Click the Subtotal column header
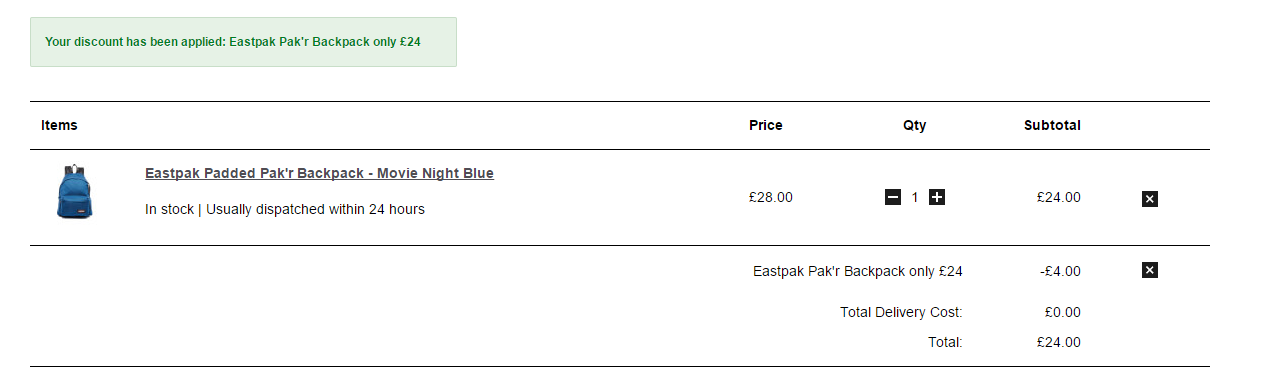Screen dimensions: 1267x377 [1052, 126]
